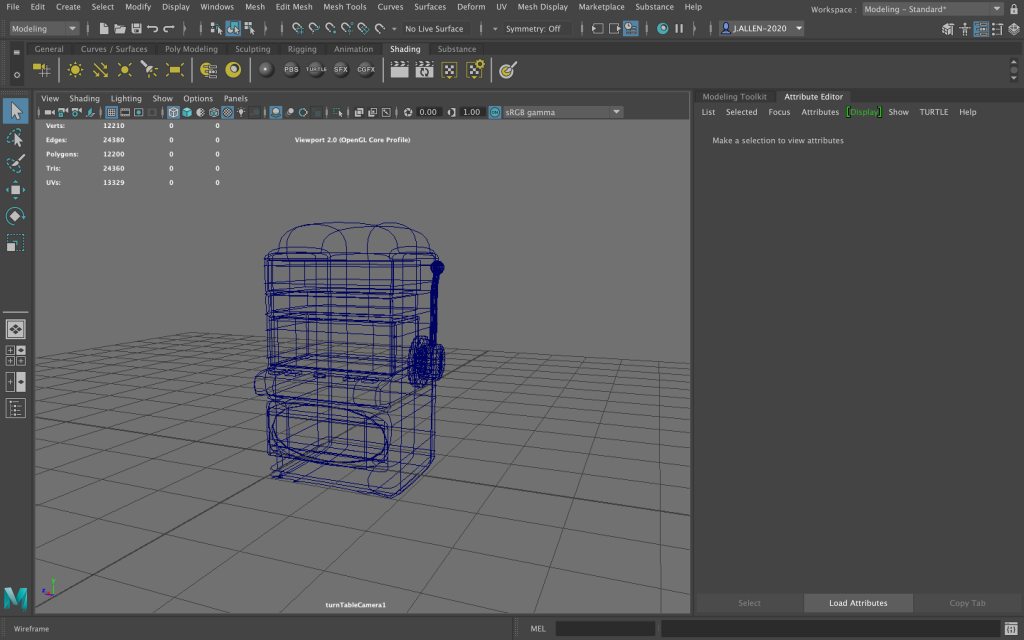Click the viewport exposure value field

click(x=428, y=112)
